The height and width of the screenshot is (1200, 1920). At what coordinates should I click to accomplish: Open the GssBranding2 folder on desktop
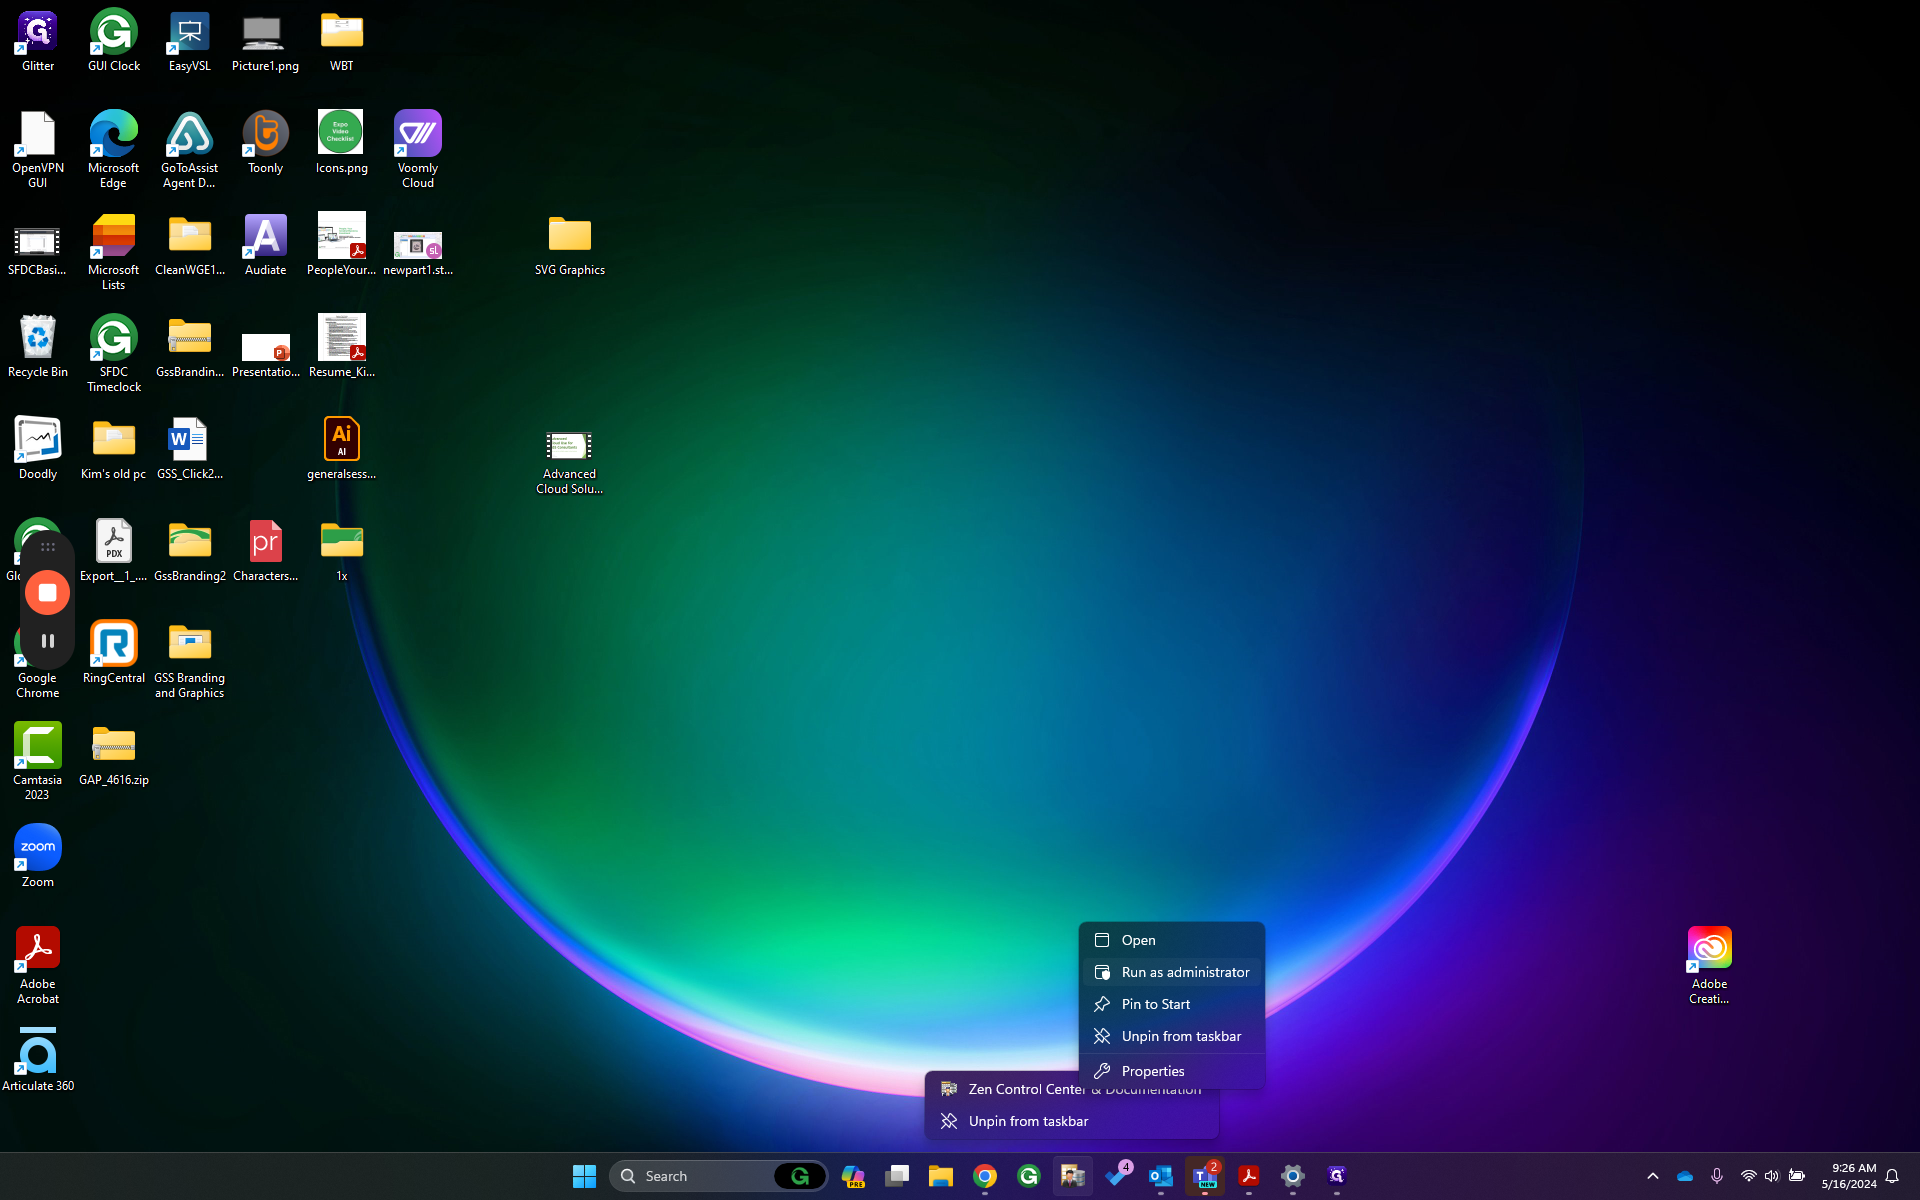190,551
